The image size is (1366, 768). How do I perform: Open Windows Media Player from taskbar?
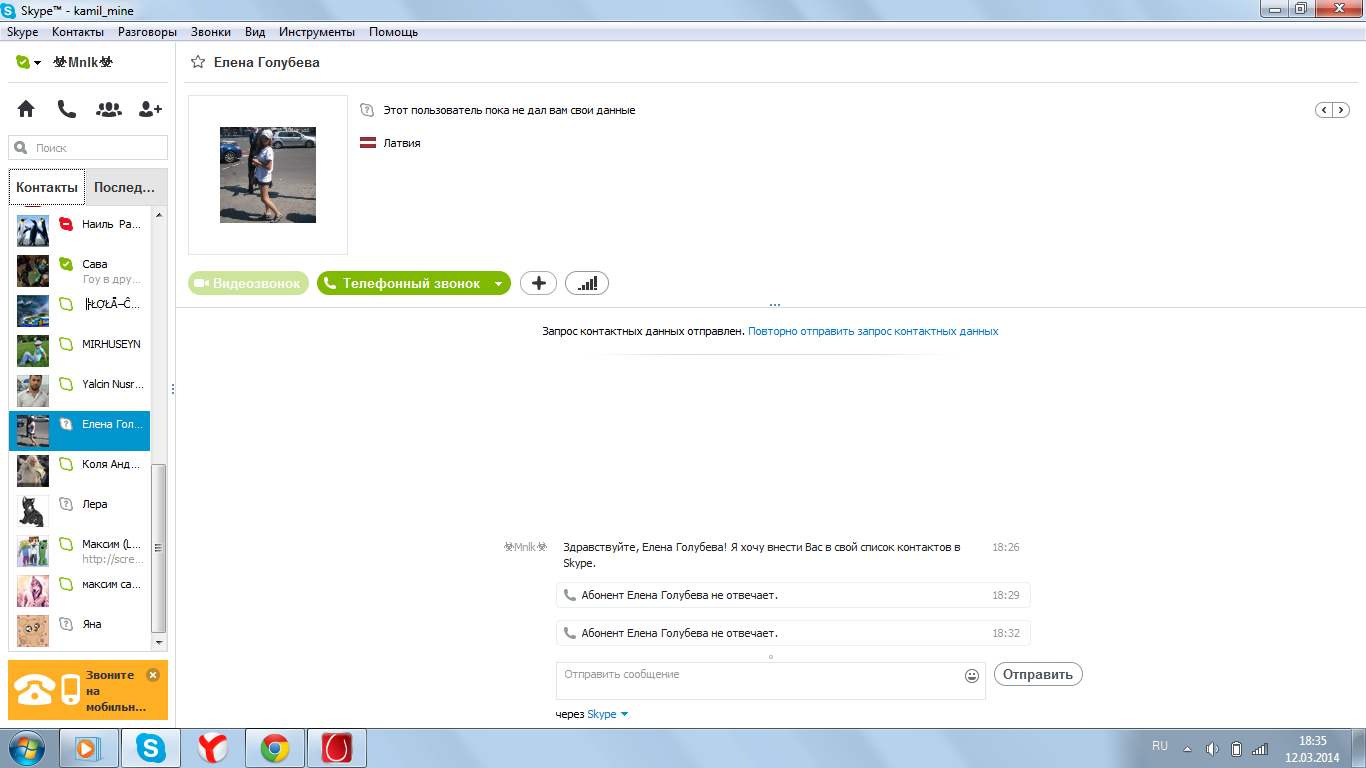[x=89, y=748]
